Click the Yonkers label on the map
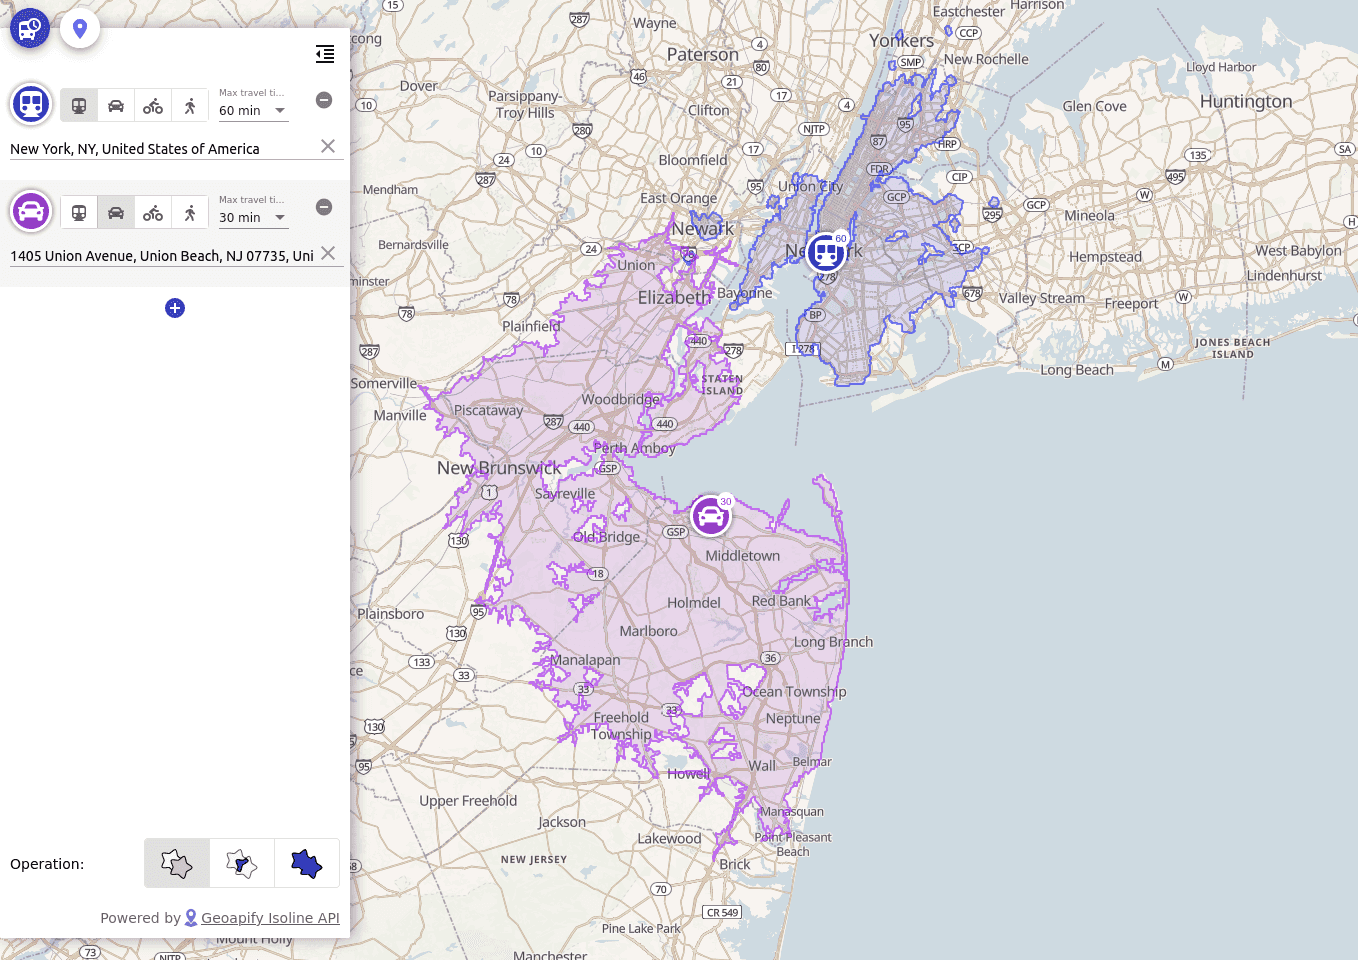Screen dimensions: 1358x960 click(901, 41)
